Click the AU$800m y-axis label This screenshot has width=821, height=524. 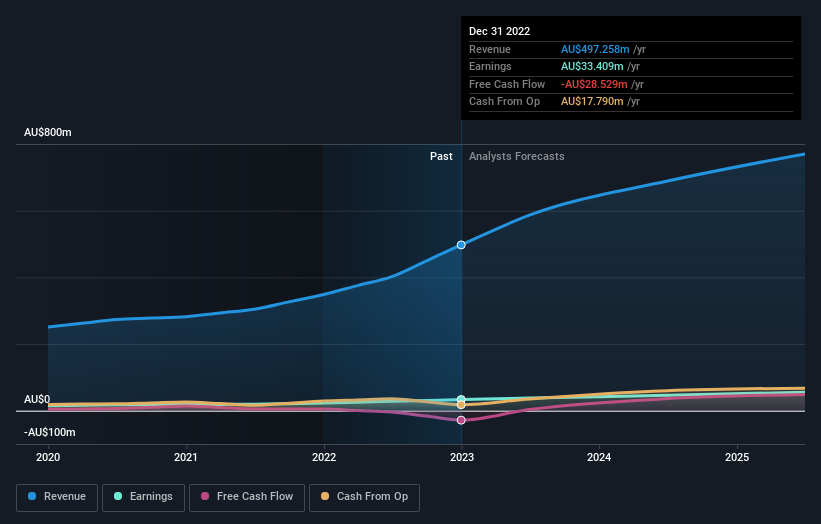coord(48,132)
